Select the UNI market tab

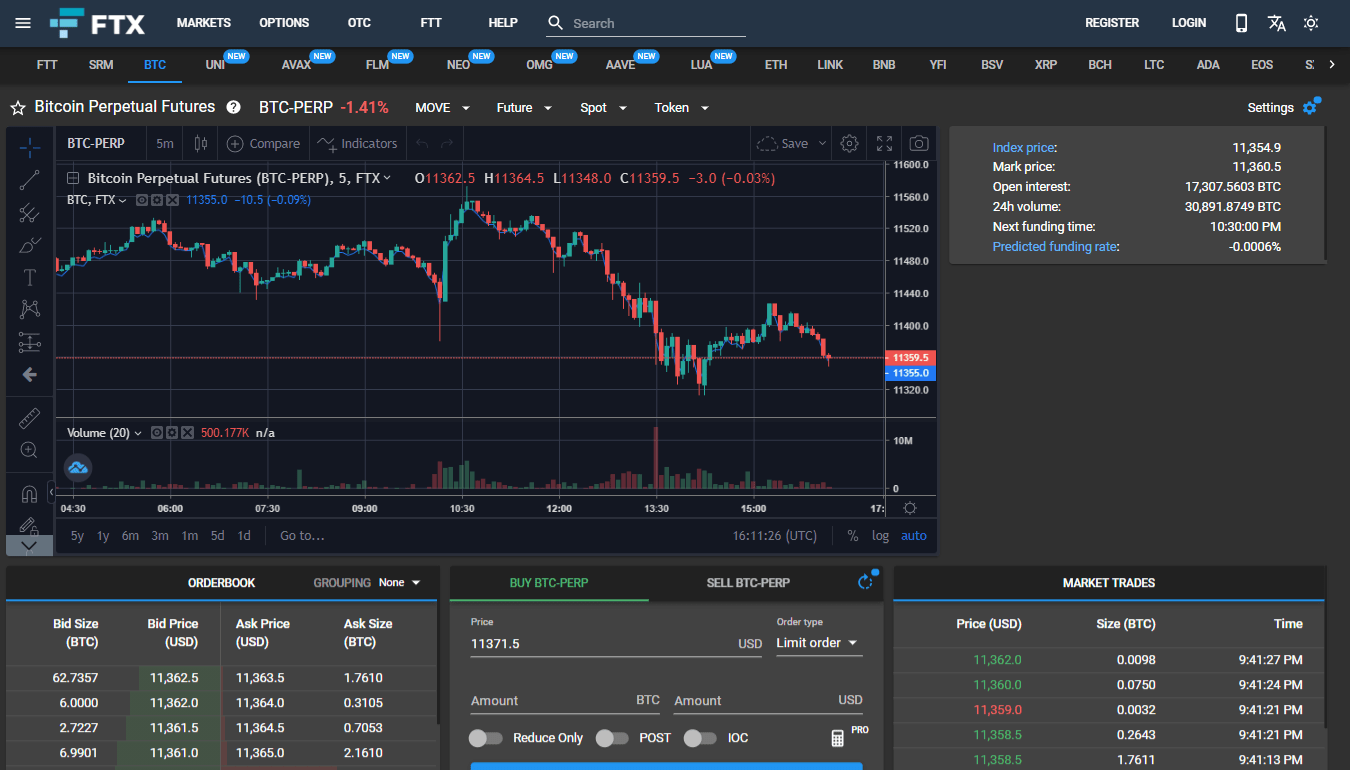pos(215,65)
